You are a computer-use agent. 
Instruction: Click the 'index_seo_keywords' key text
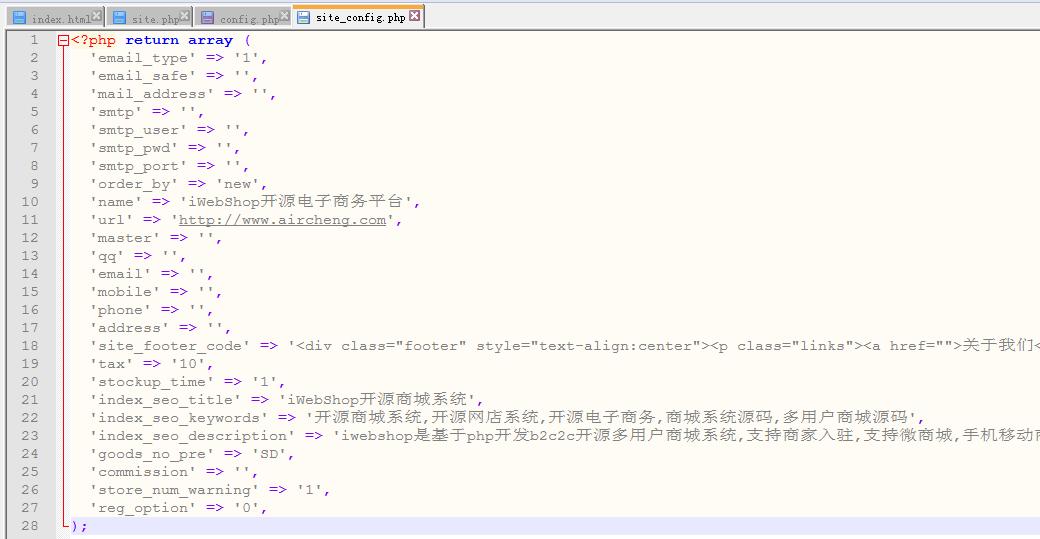178,418
